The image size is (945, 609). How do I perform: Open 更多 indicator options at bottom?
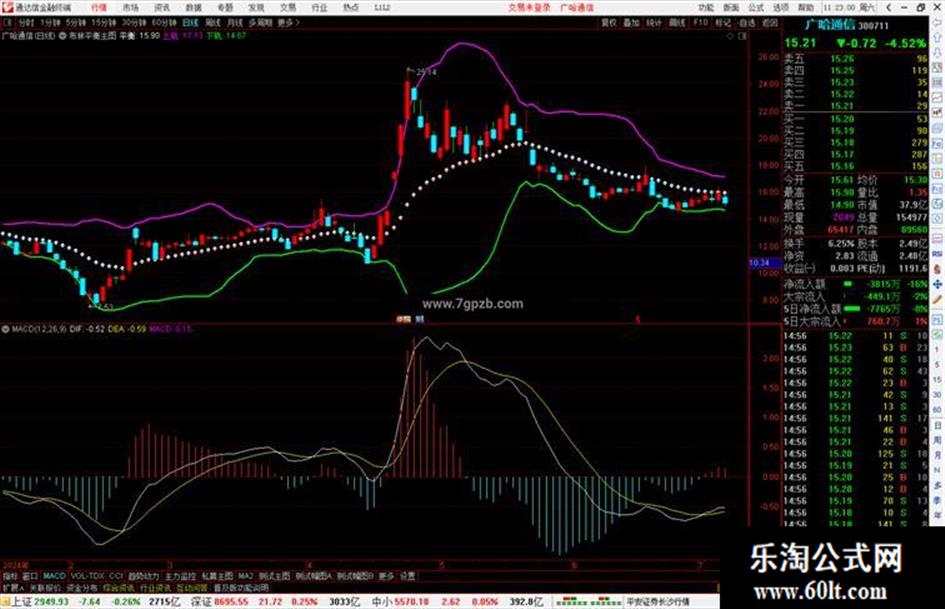pos(386,576)
